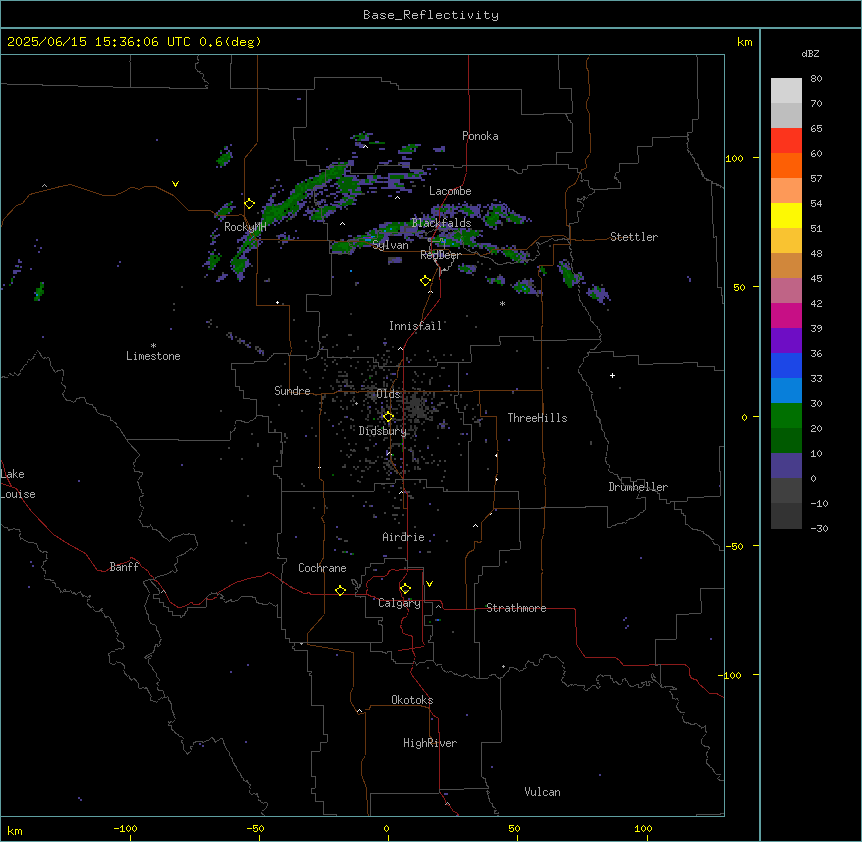
Task: Click the Sundre city label
Action: coord(292,391)
